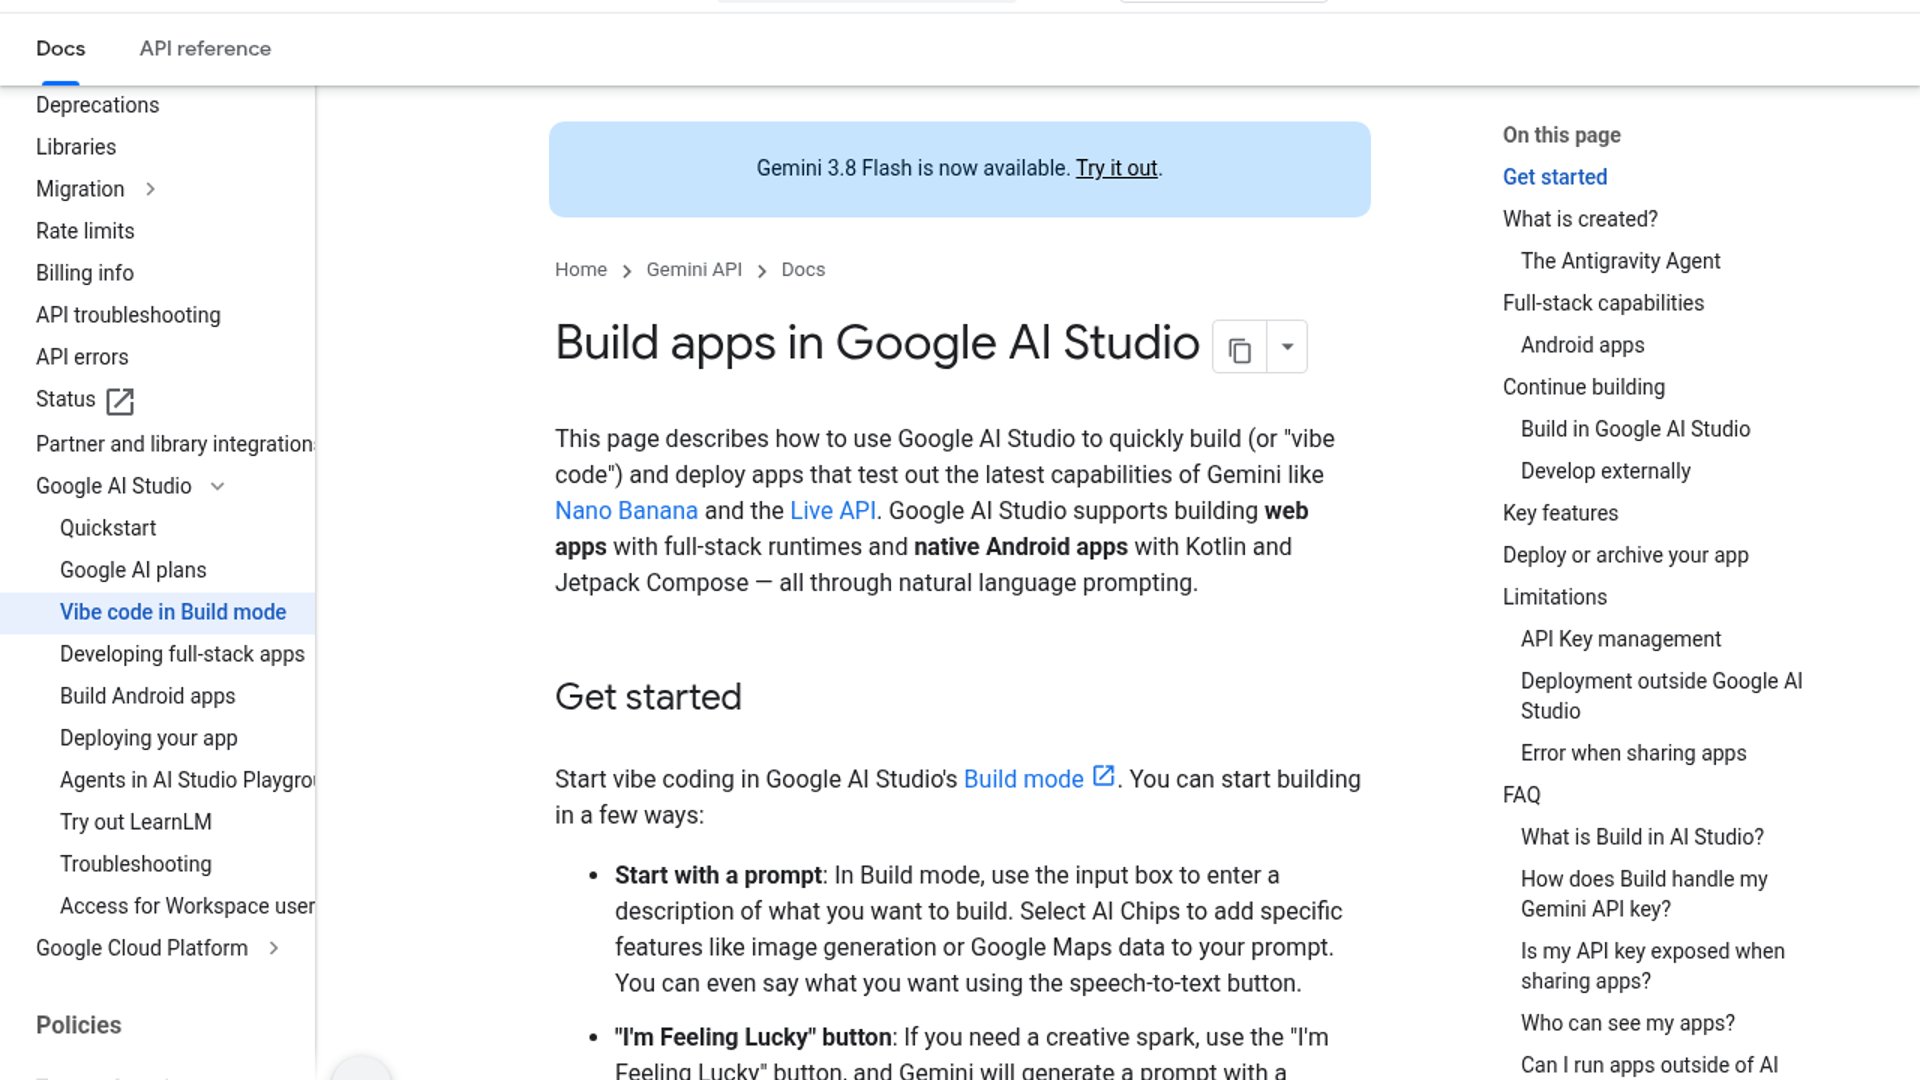
Task: Jump to Develop externally section
Action: [1605, 471]
